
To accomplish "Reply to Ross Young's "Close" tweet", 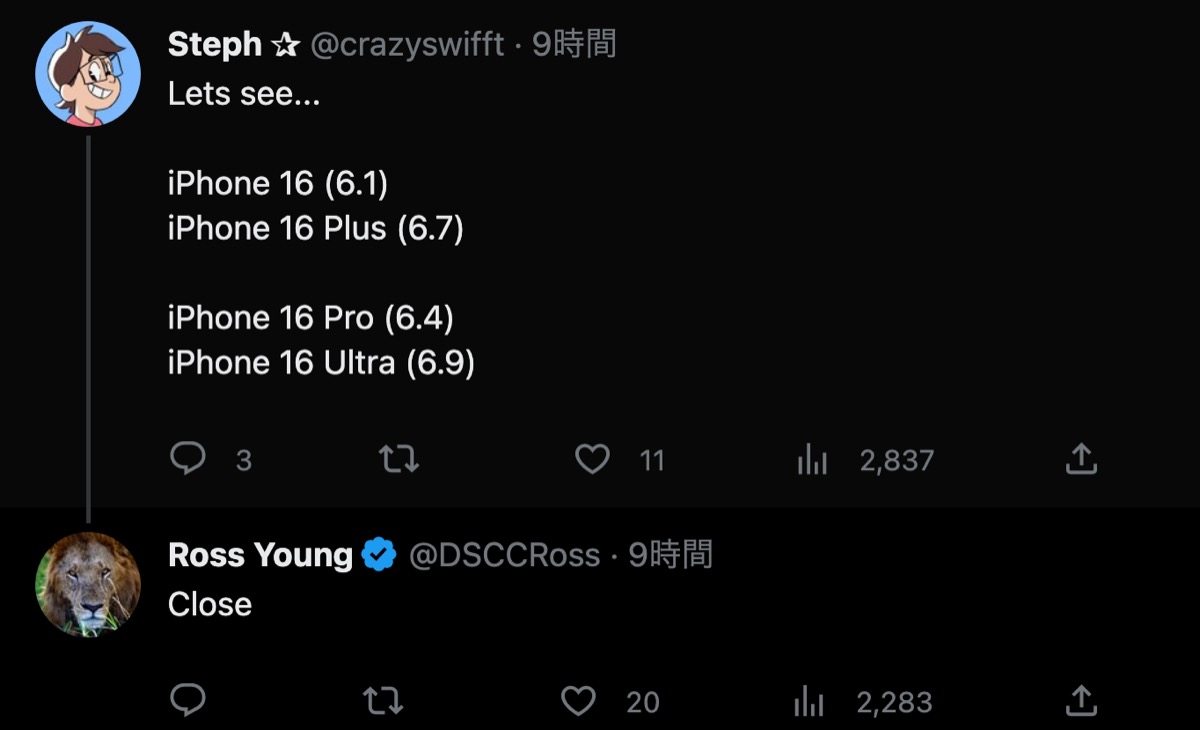I will 188,701.
